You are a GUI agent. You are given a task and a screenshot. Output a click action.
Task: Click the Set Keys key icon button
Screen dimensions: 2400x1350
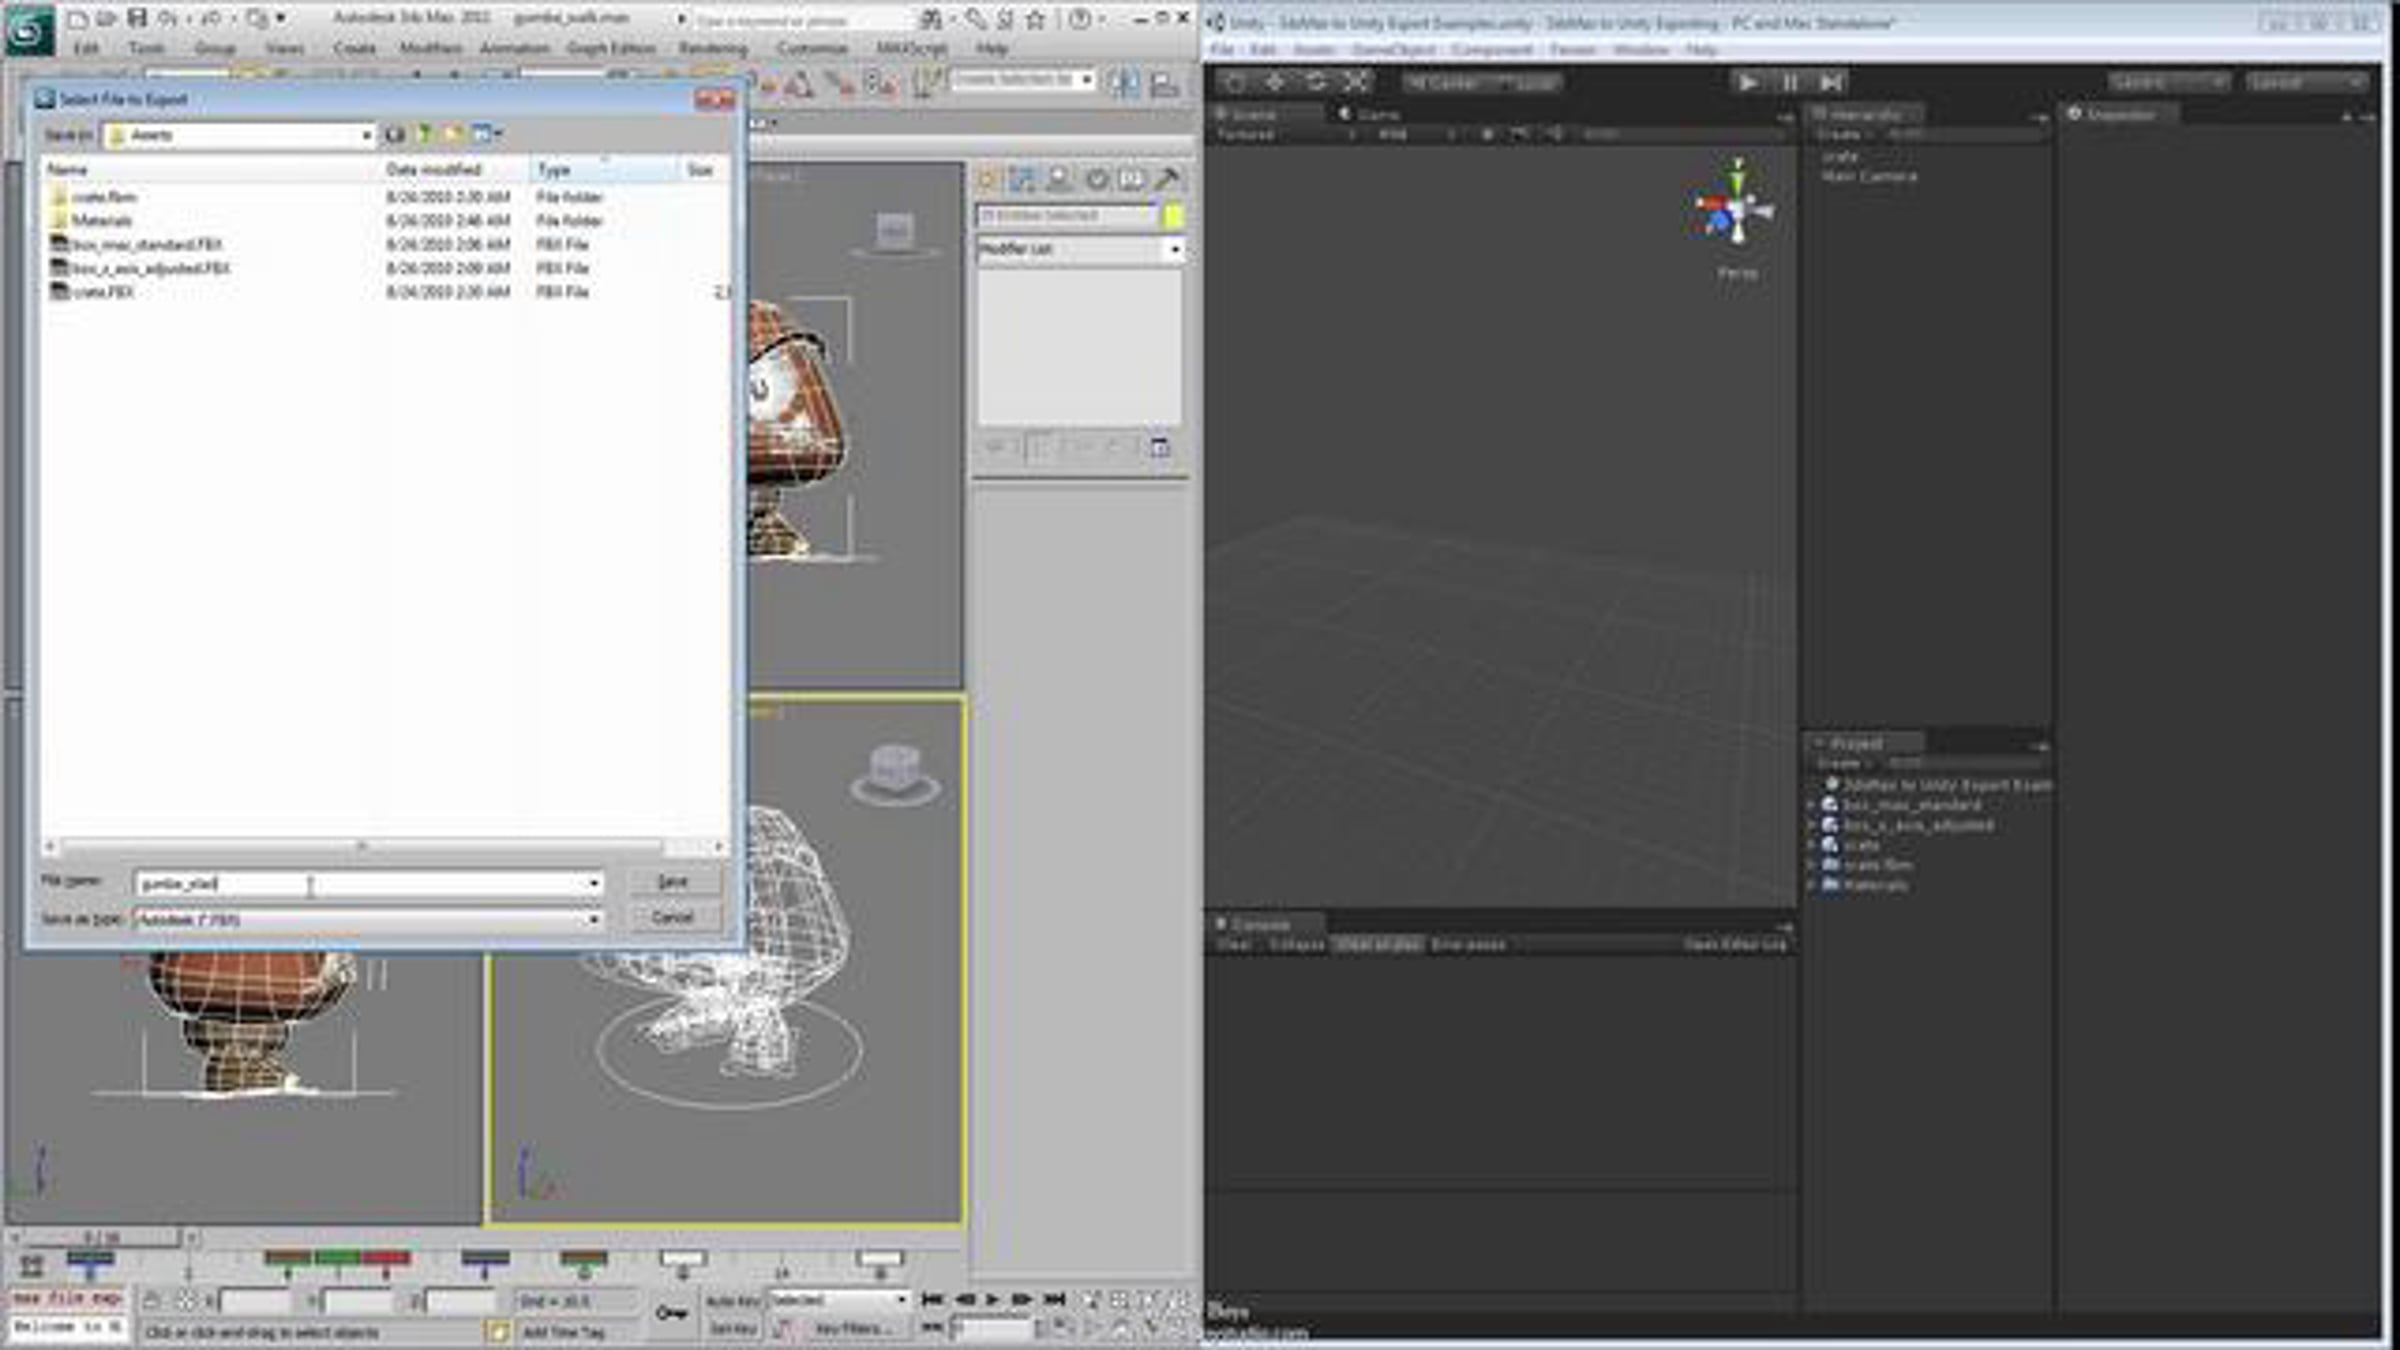pos(671,1312)
